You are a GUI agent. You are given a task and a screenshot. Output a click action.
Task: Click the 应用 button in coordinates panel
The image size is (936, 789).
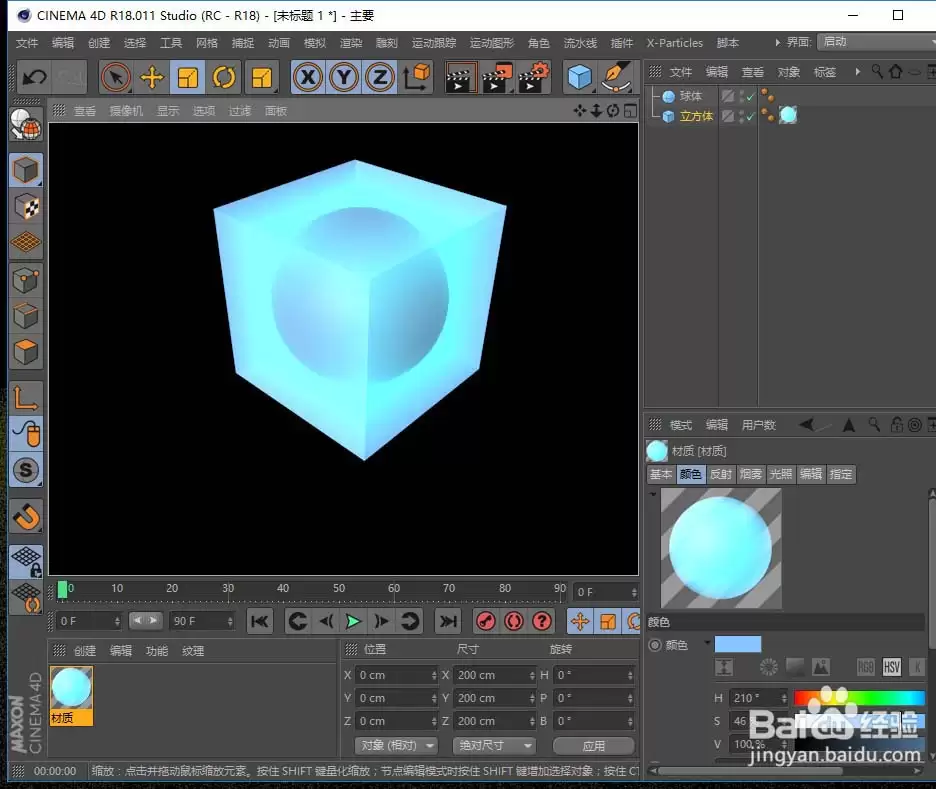[x=594, y=745]
